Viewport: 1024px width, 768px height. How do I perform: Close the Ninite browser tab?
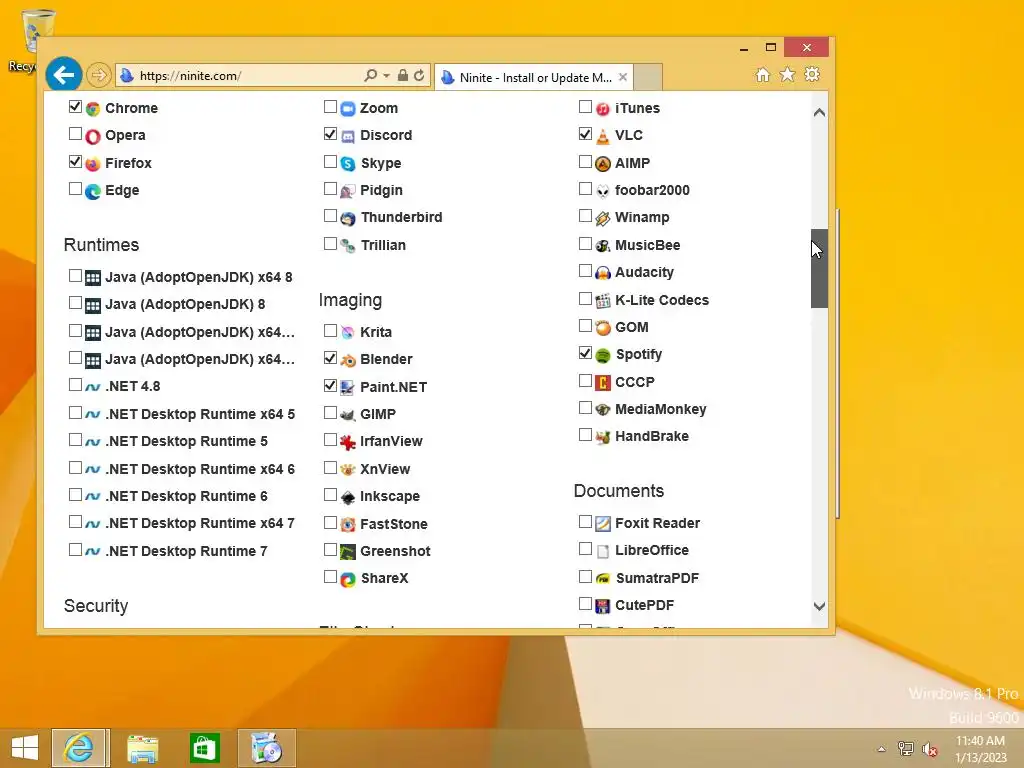coord(623,77)
